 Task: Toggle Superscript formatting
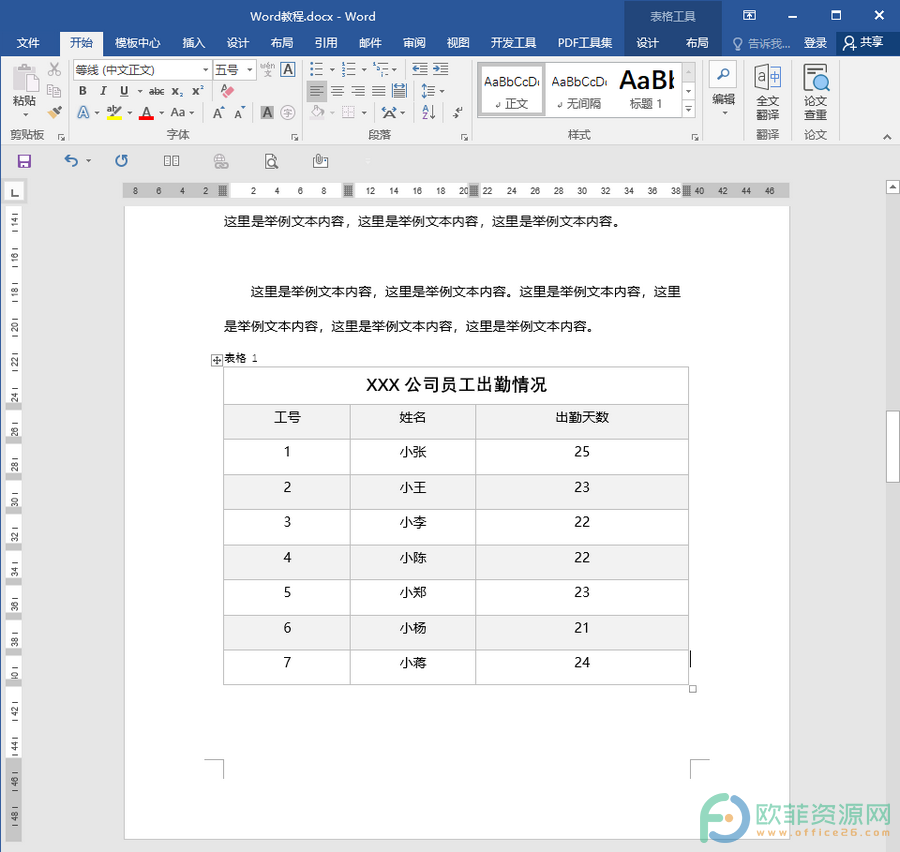pyautogui.click(x=198, y=91)
